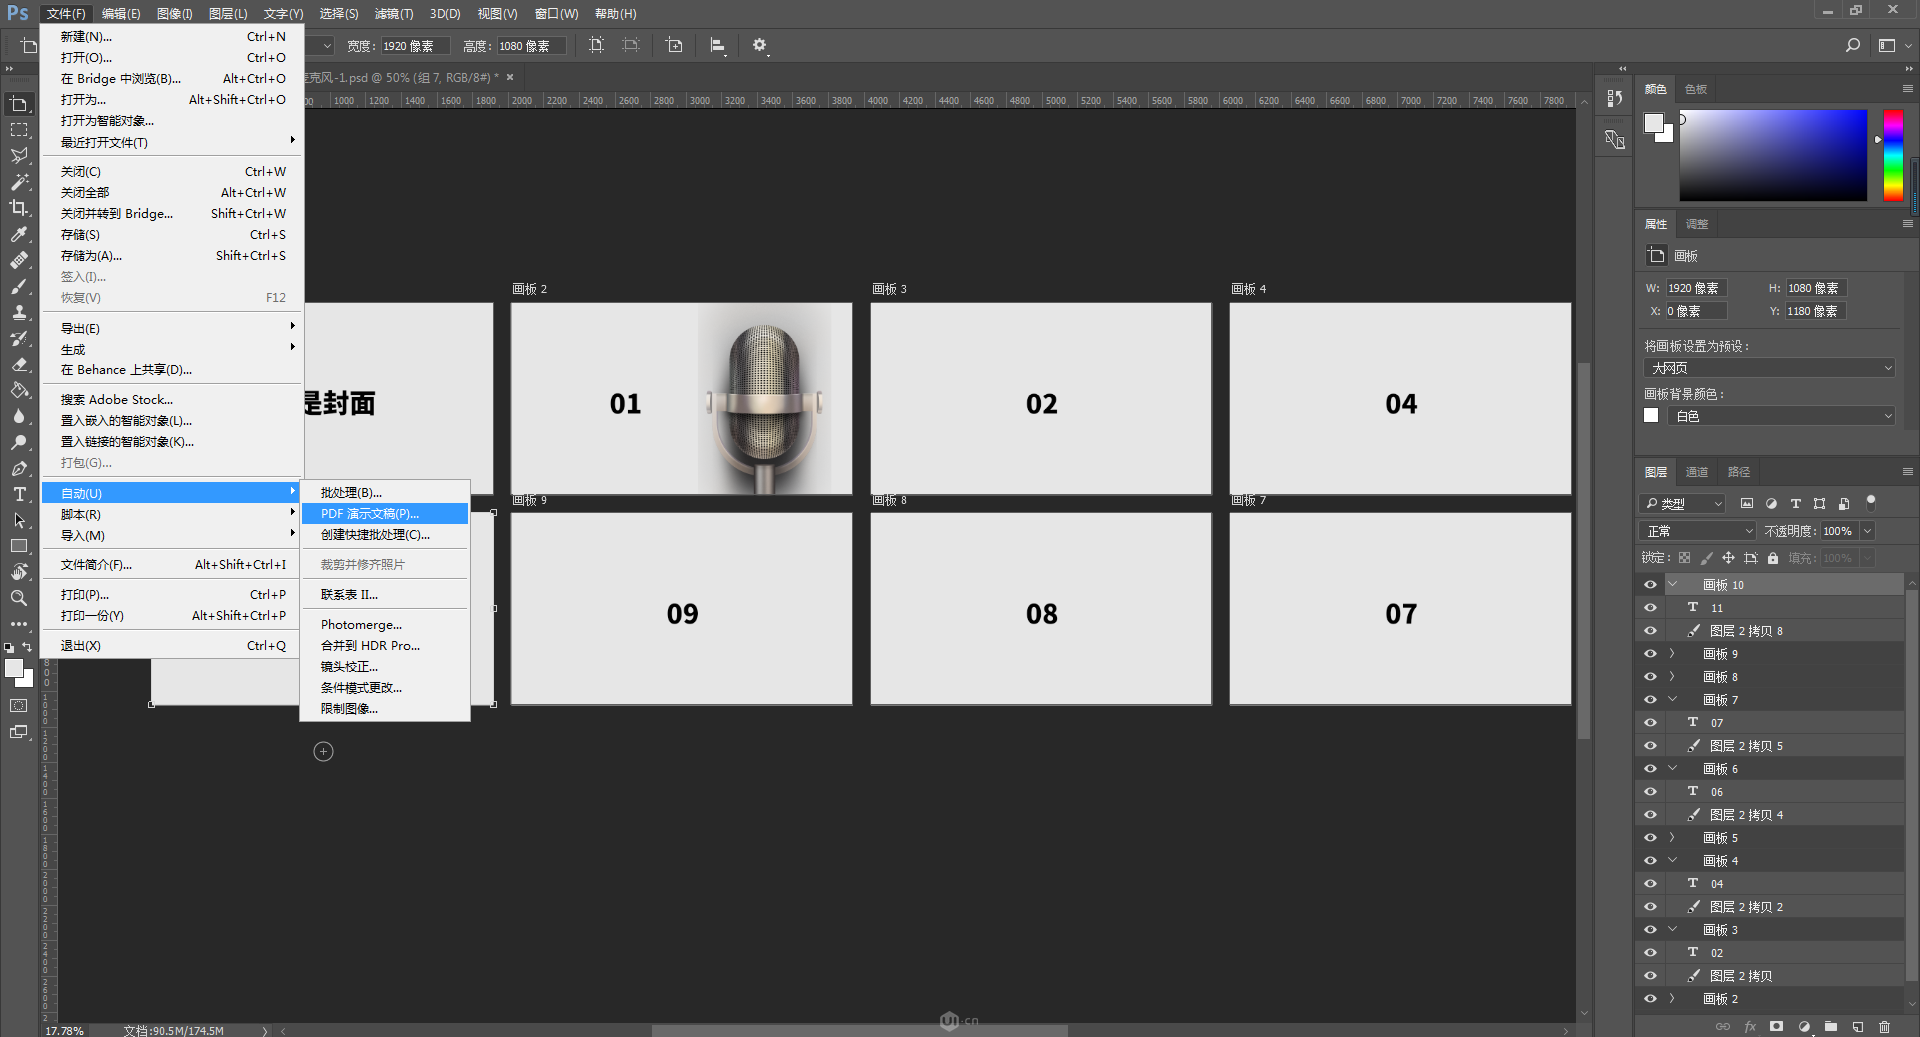Select the Rectangle shape tool

click(x=19, y=546)
